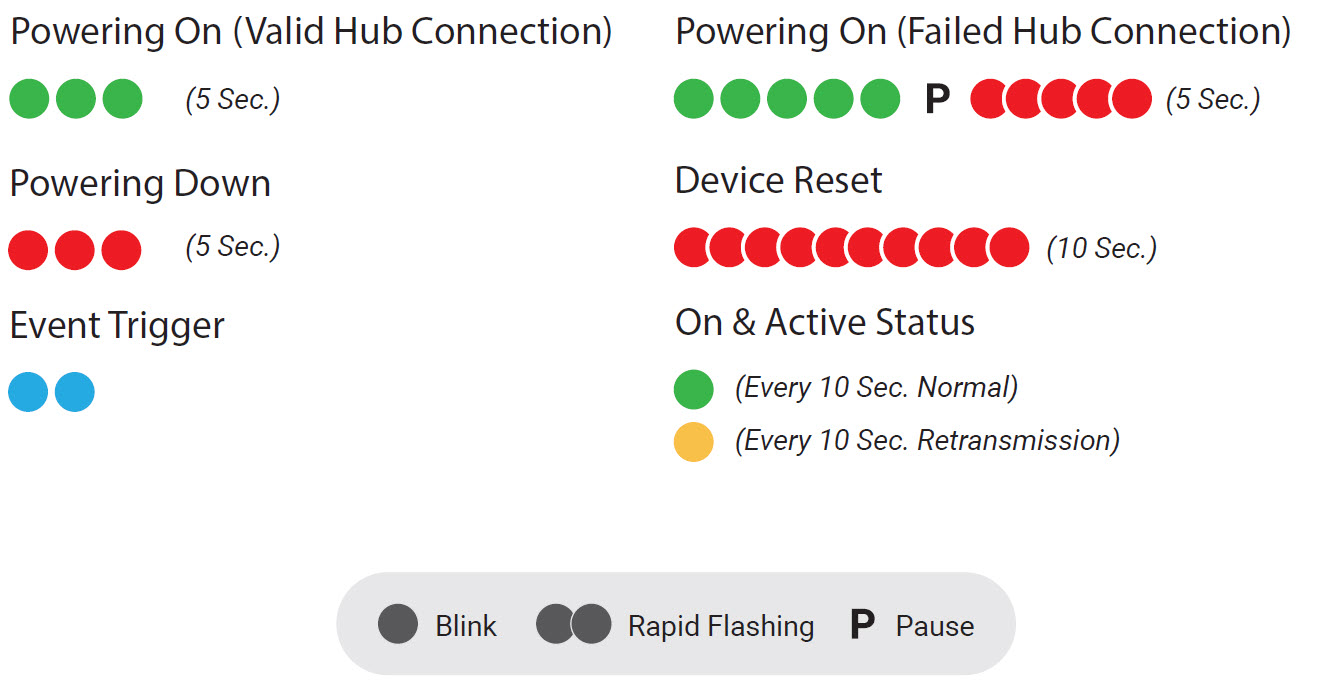Click the Rapid Flashing legend label
This screenshot has width=1319, height=688.
point(721,626)
